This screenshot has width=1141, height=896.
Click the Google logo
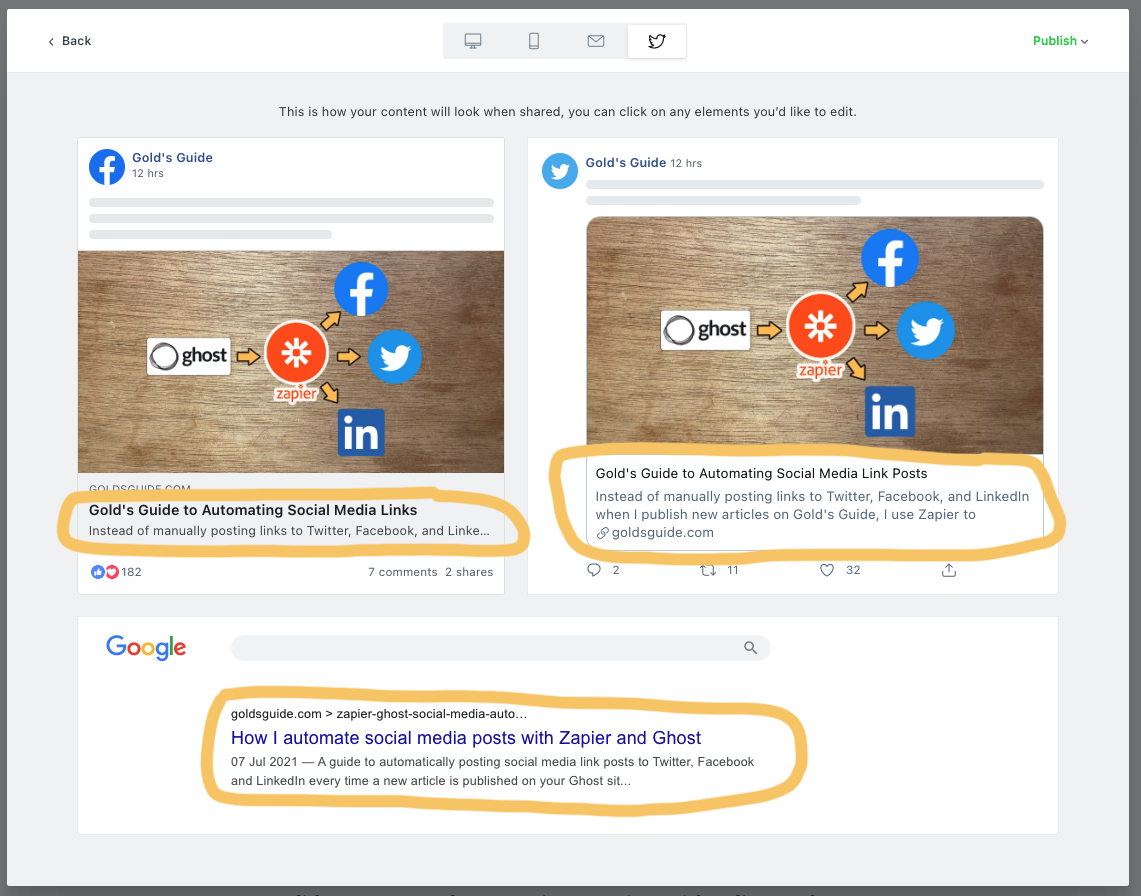coord(146,647)
